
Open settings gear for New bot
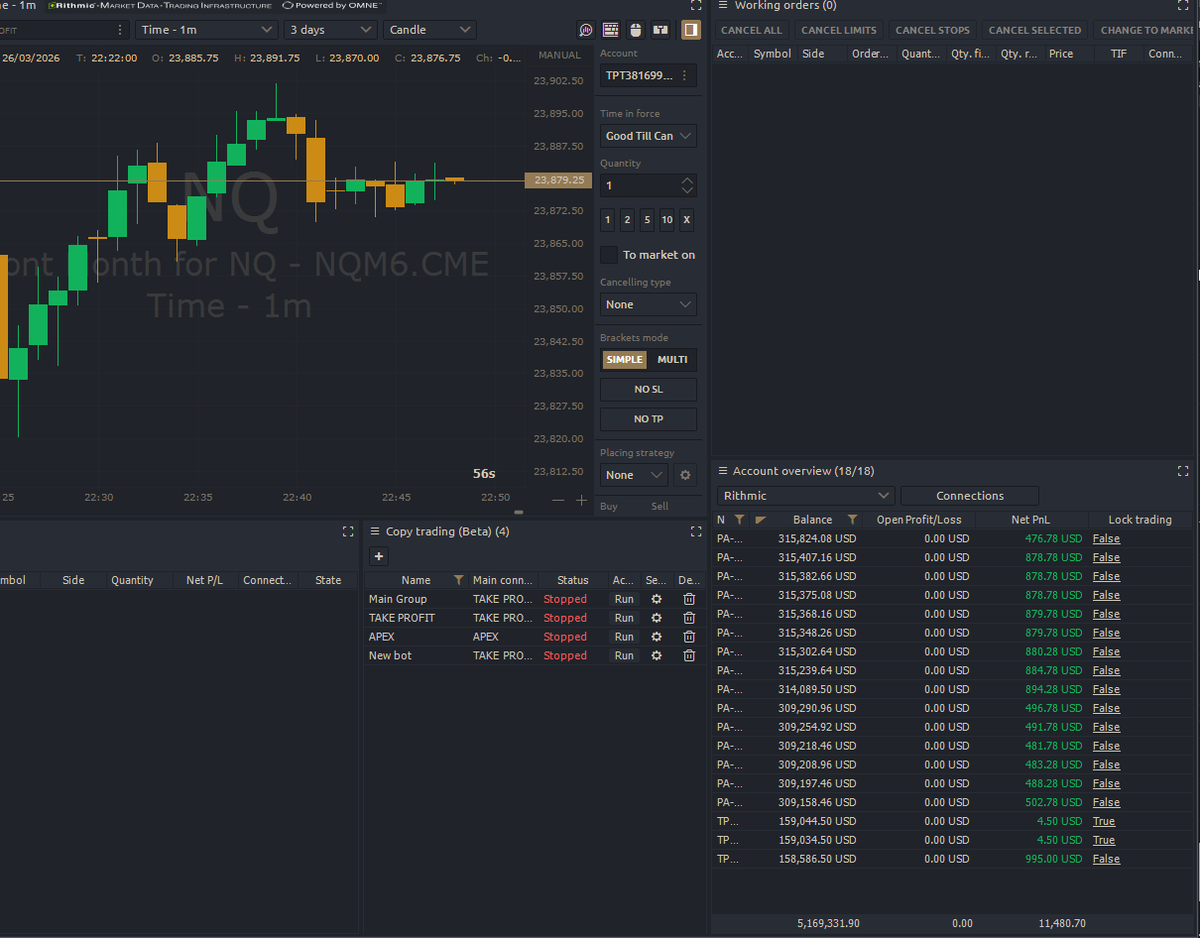click(656, 656)
